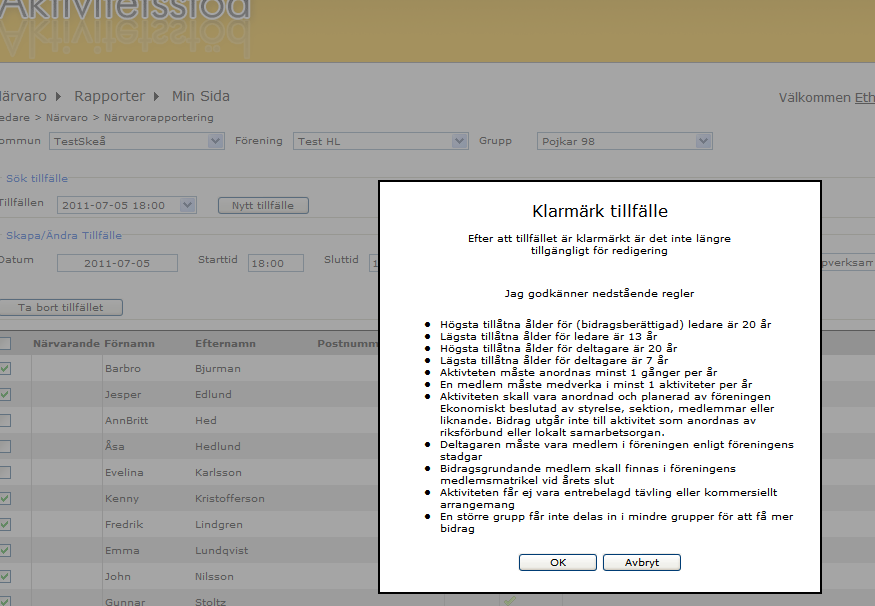Confirm the dialog with OK button

[x=557, y=562]
